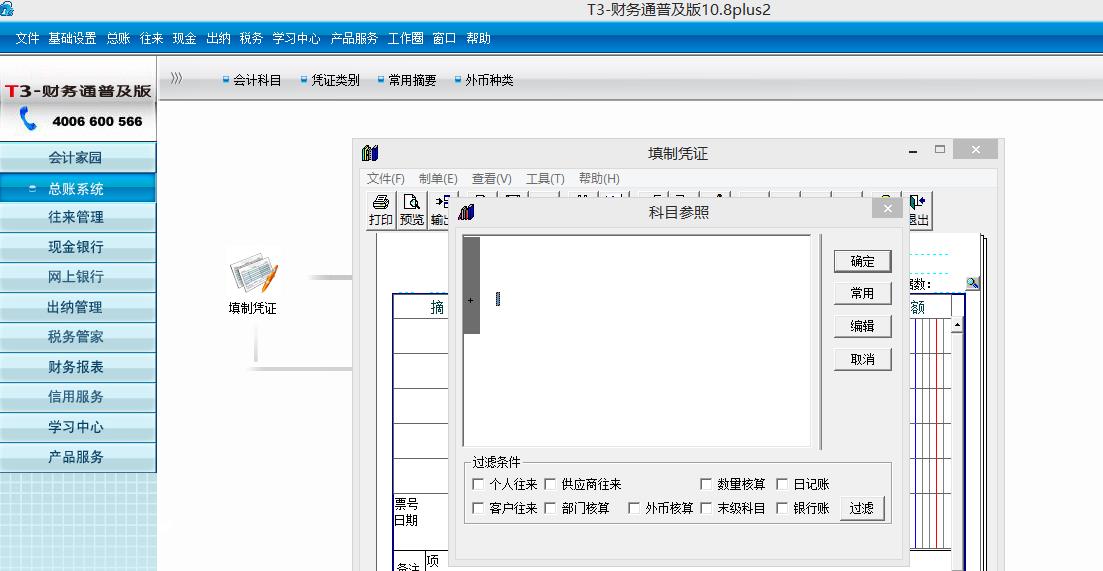Click the 预览 preview toolbar icon
This screenshot has width=1103, height=571.
click(412, 210)
